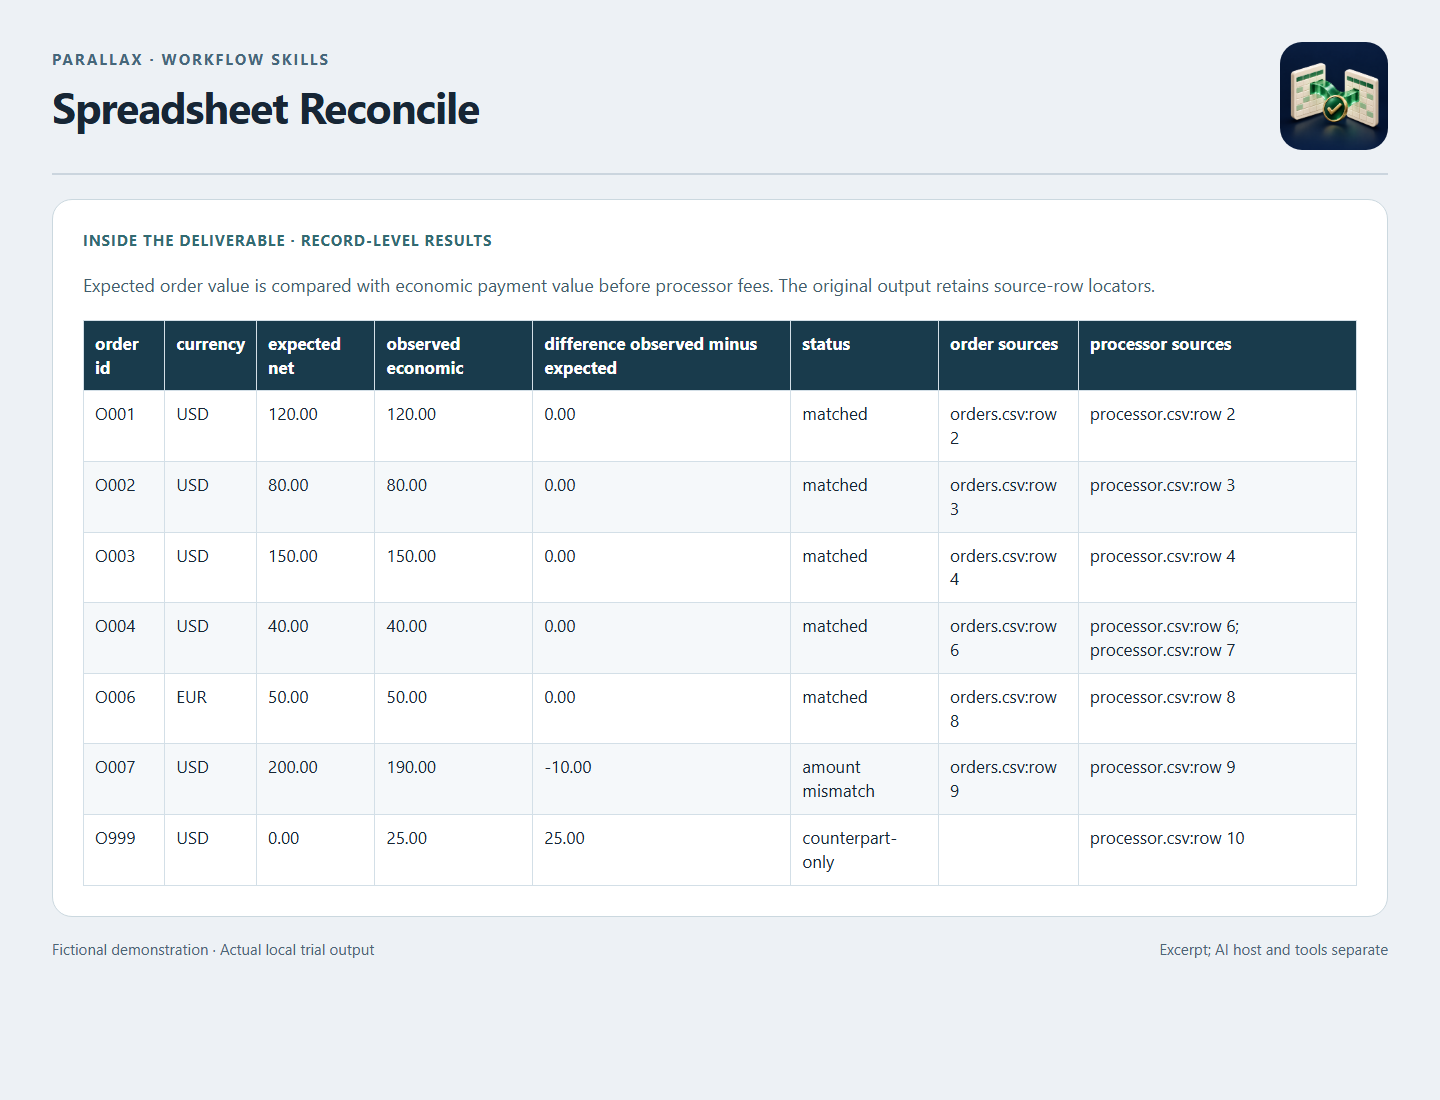
Task: Click the description paragraph about expected order value
Action: pos(619,286)
